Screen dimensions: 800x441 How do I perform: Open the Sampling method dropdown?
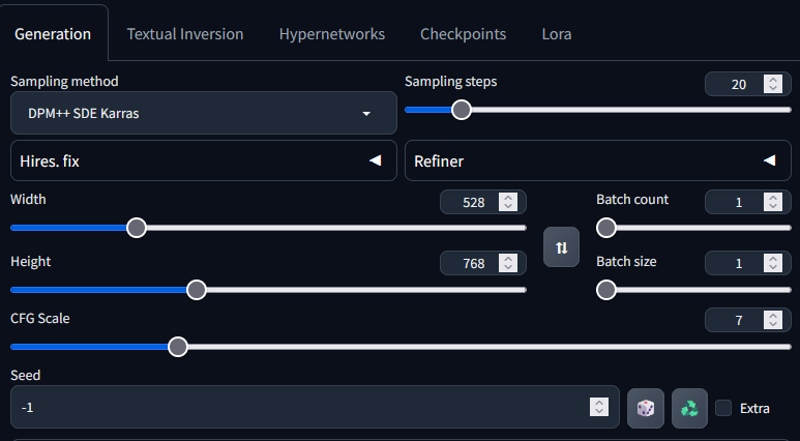204,113
